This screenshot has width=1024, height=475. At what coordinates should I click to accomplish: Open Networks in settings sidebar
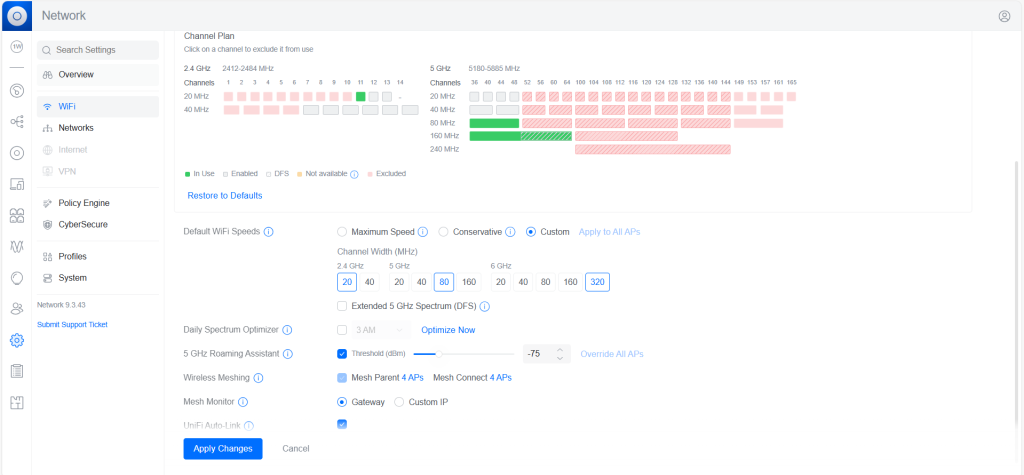[x=75, y=128]
